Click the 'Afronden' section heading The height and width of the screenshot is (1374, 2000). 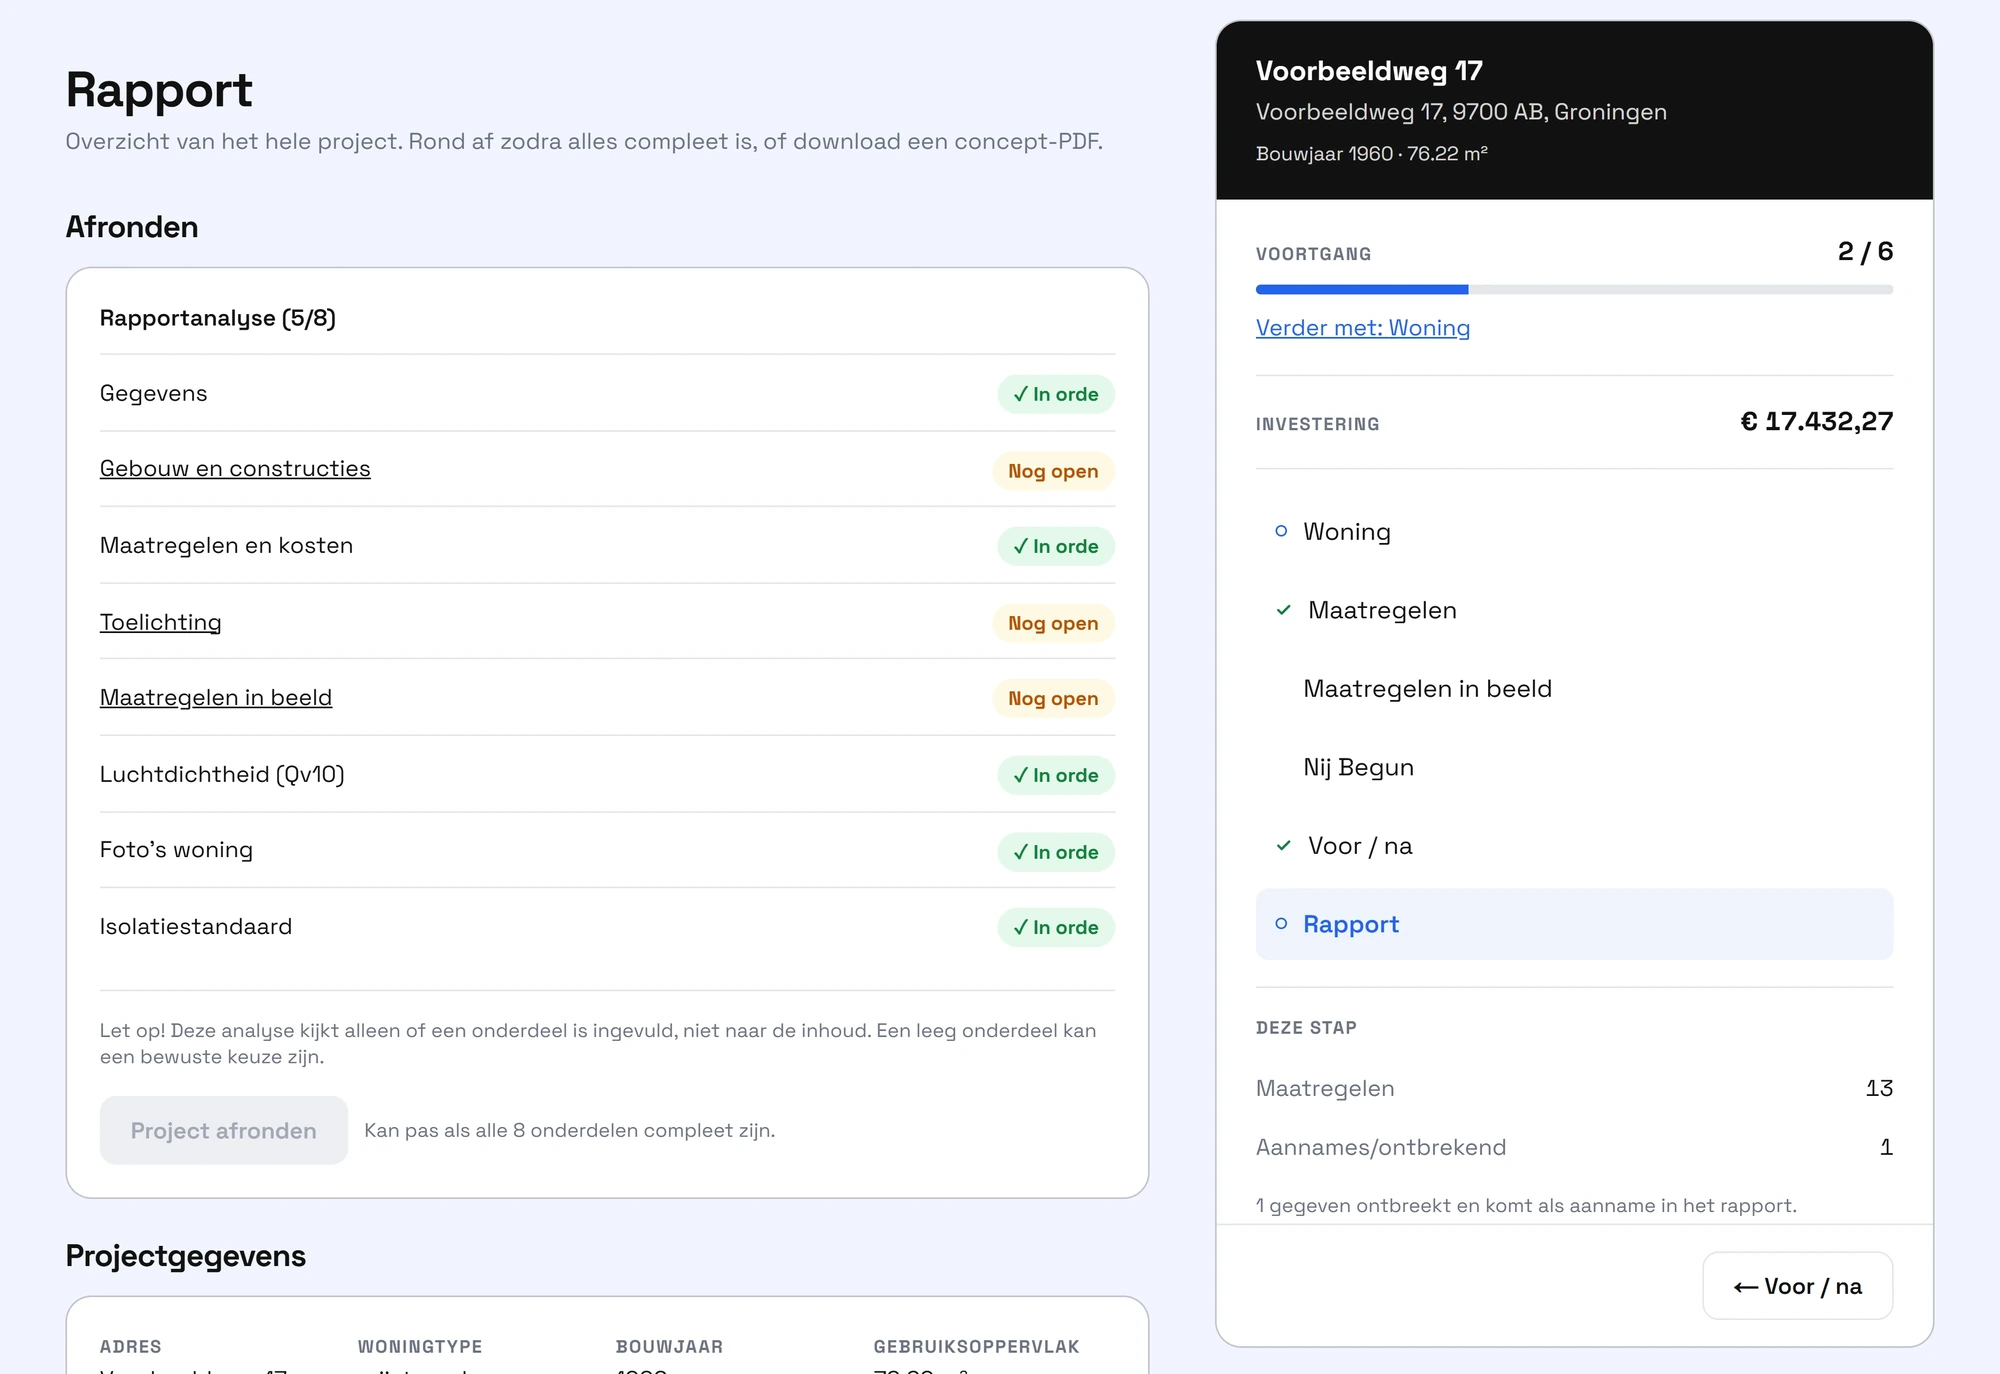pos(132,227)
